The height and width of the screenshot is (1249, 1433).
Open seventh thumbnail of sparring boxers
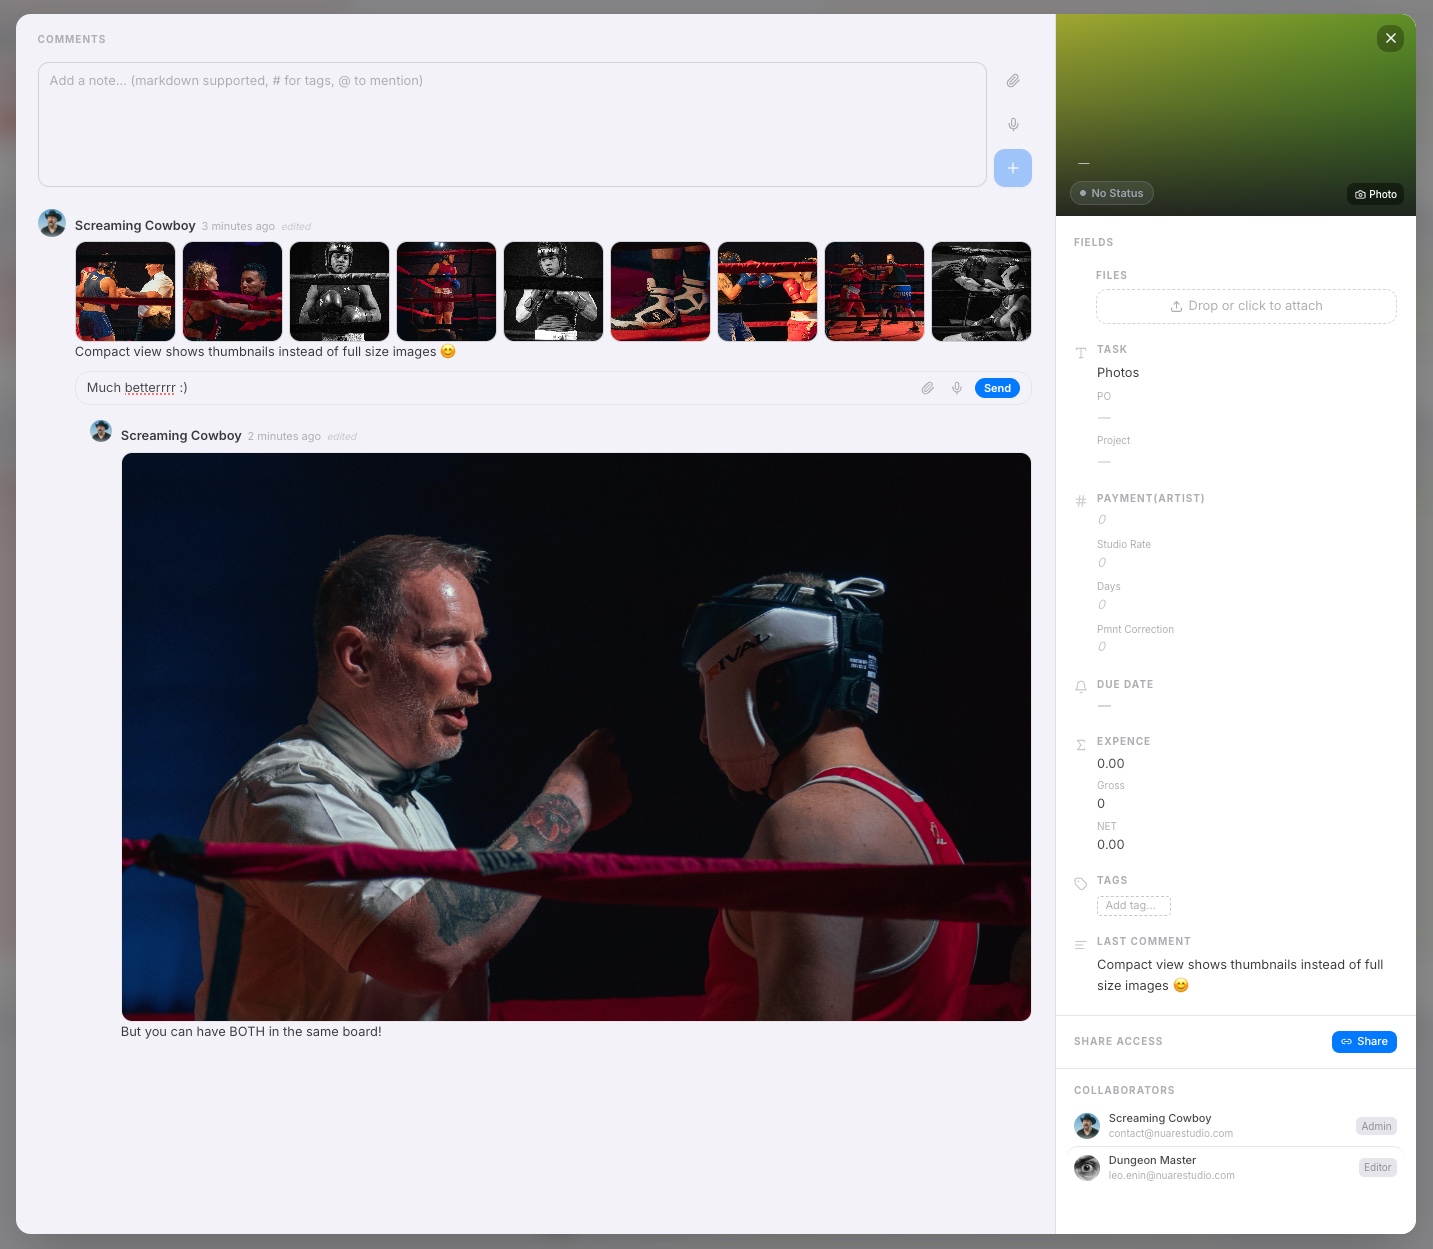click(x=767, y=291)
